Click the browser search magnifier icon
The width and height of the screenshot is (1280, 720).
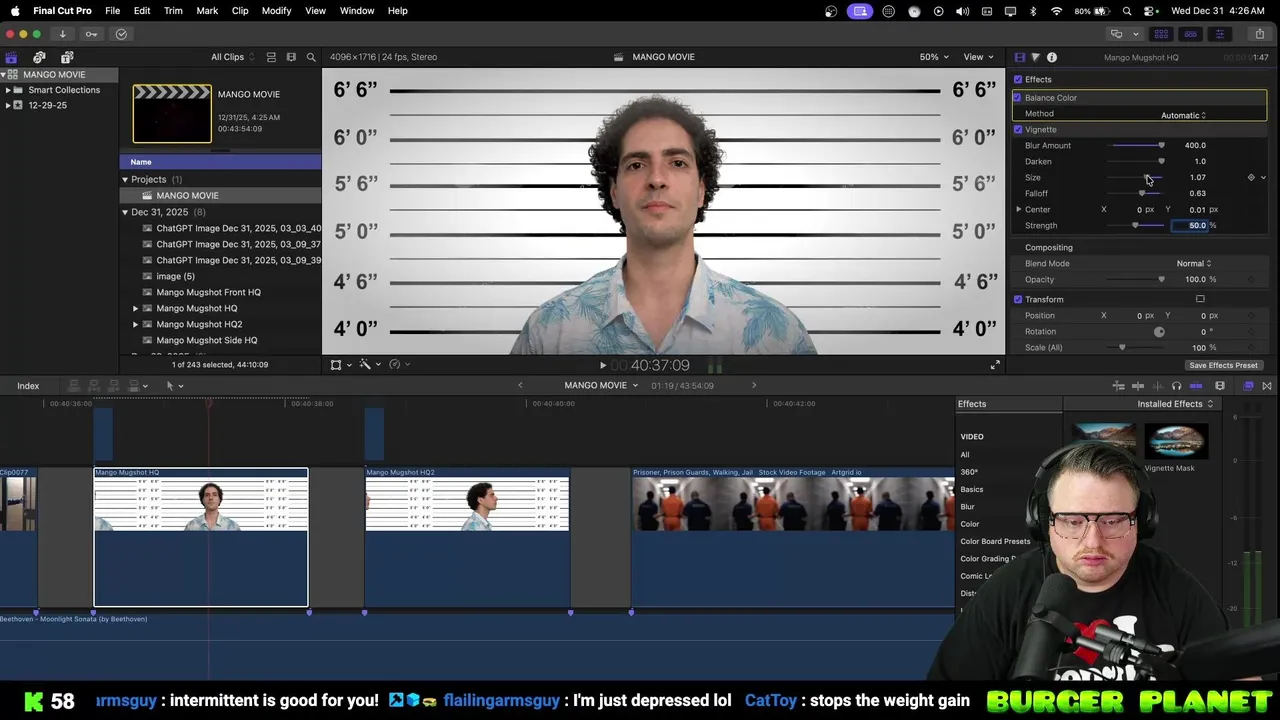311,57
